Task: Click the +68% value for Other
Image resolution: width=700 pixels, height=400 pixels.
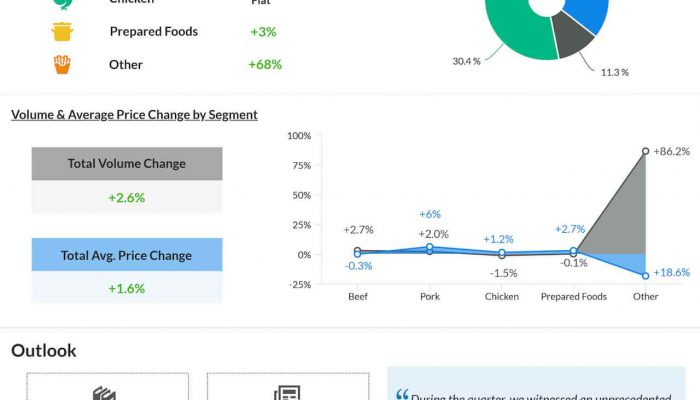Action: 265,65
